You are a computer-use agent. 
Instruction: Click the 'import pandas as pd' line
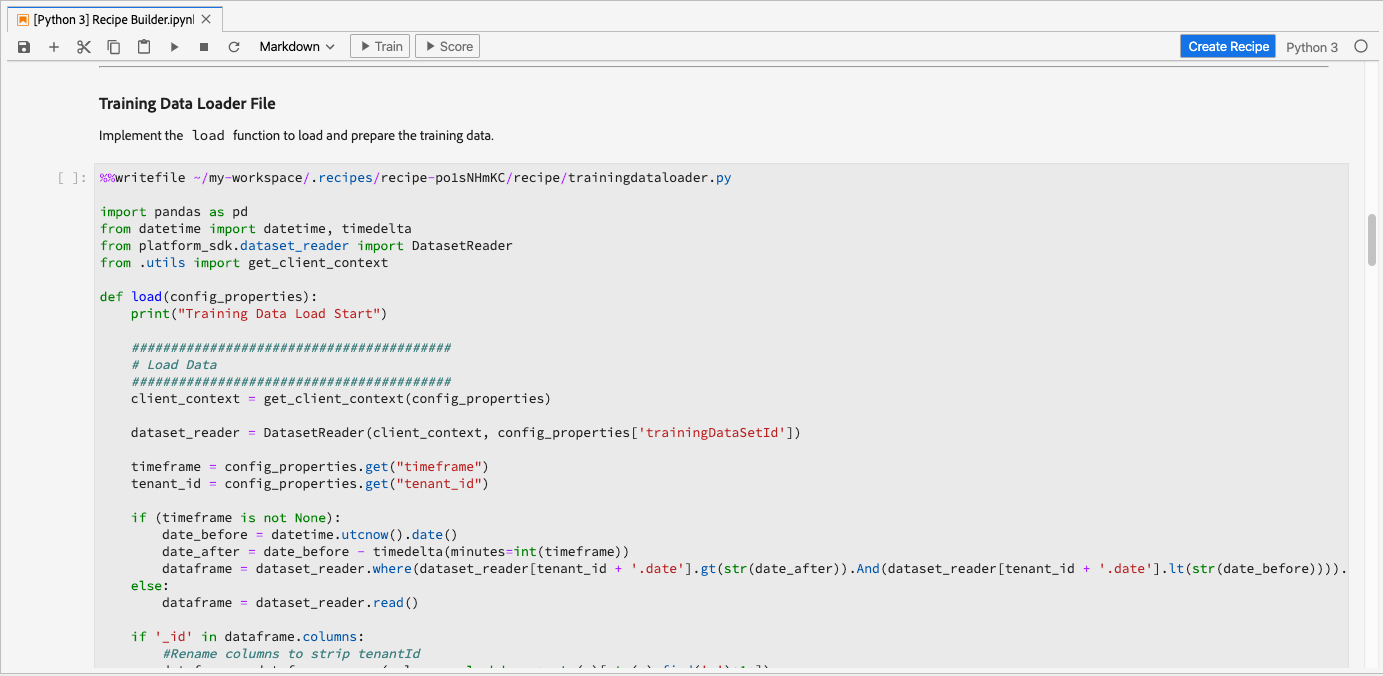[x=174, y=212]
